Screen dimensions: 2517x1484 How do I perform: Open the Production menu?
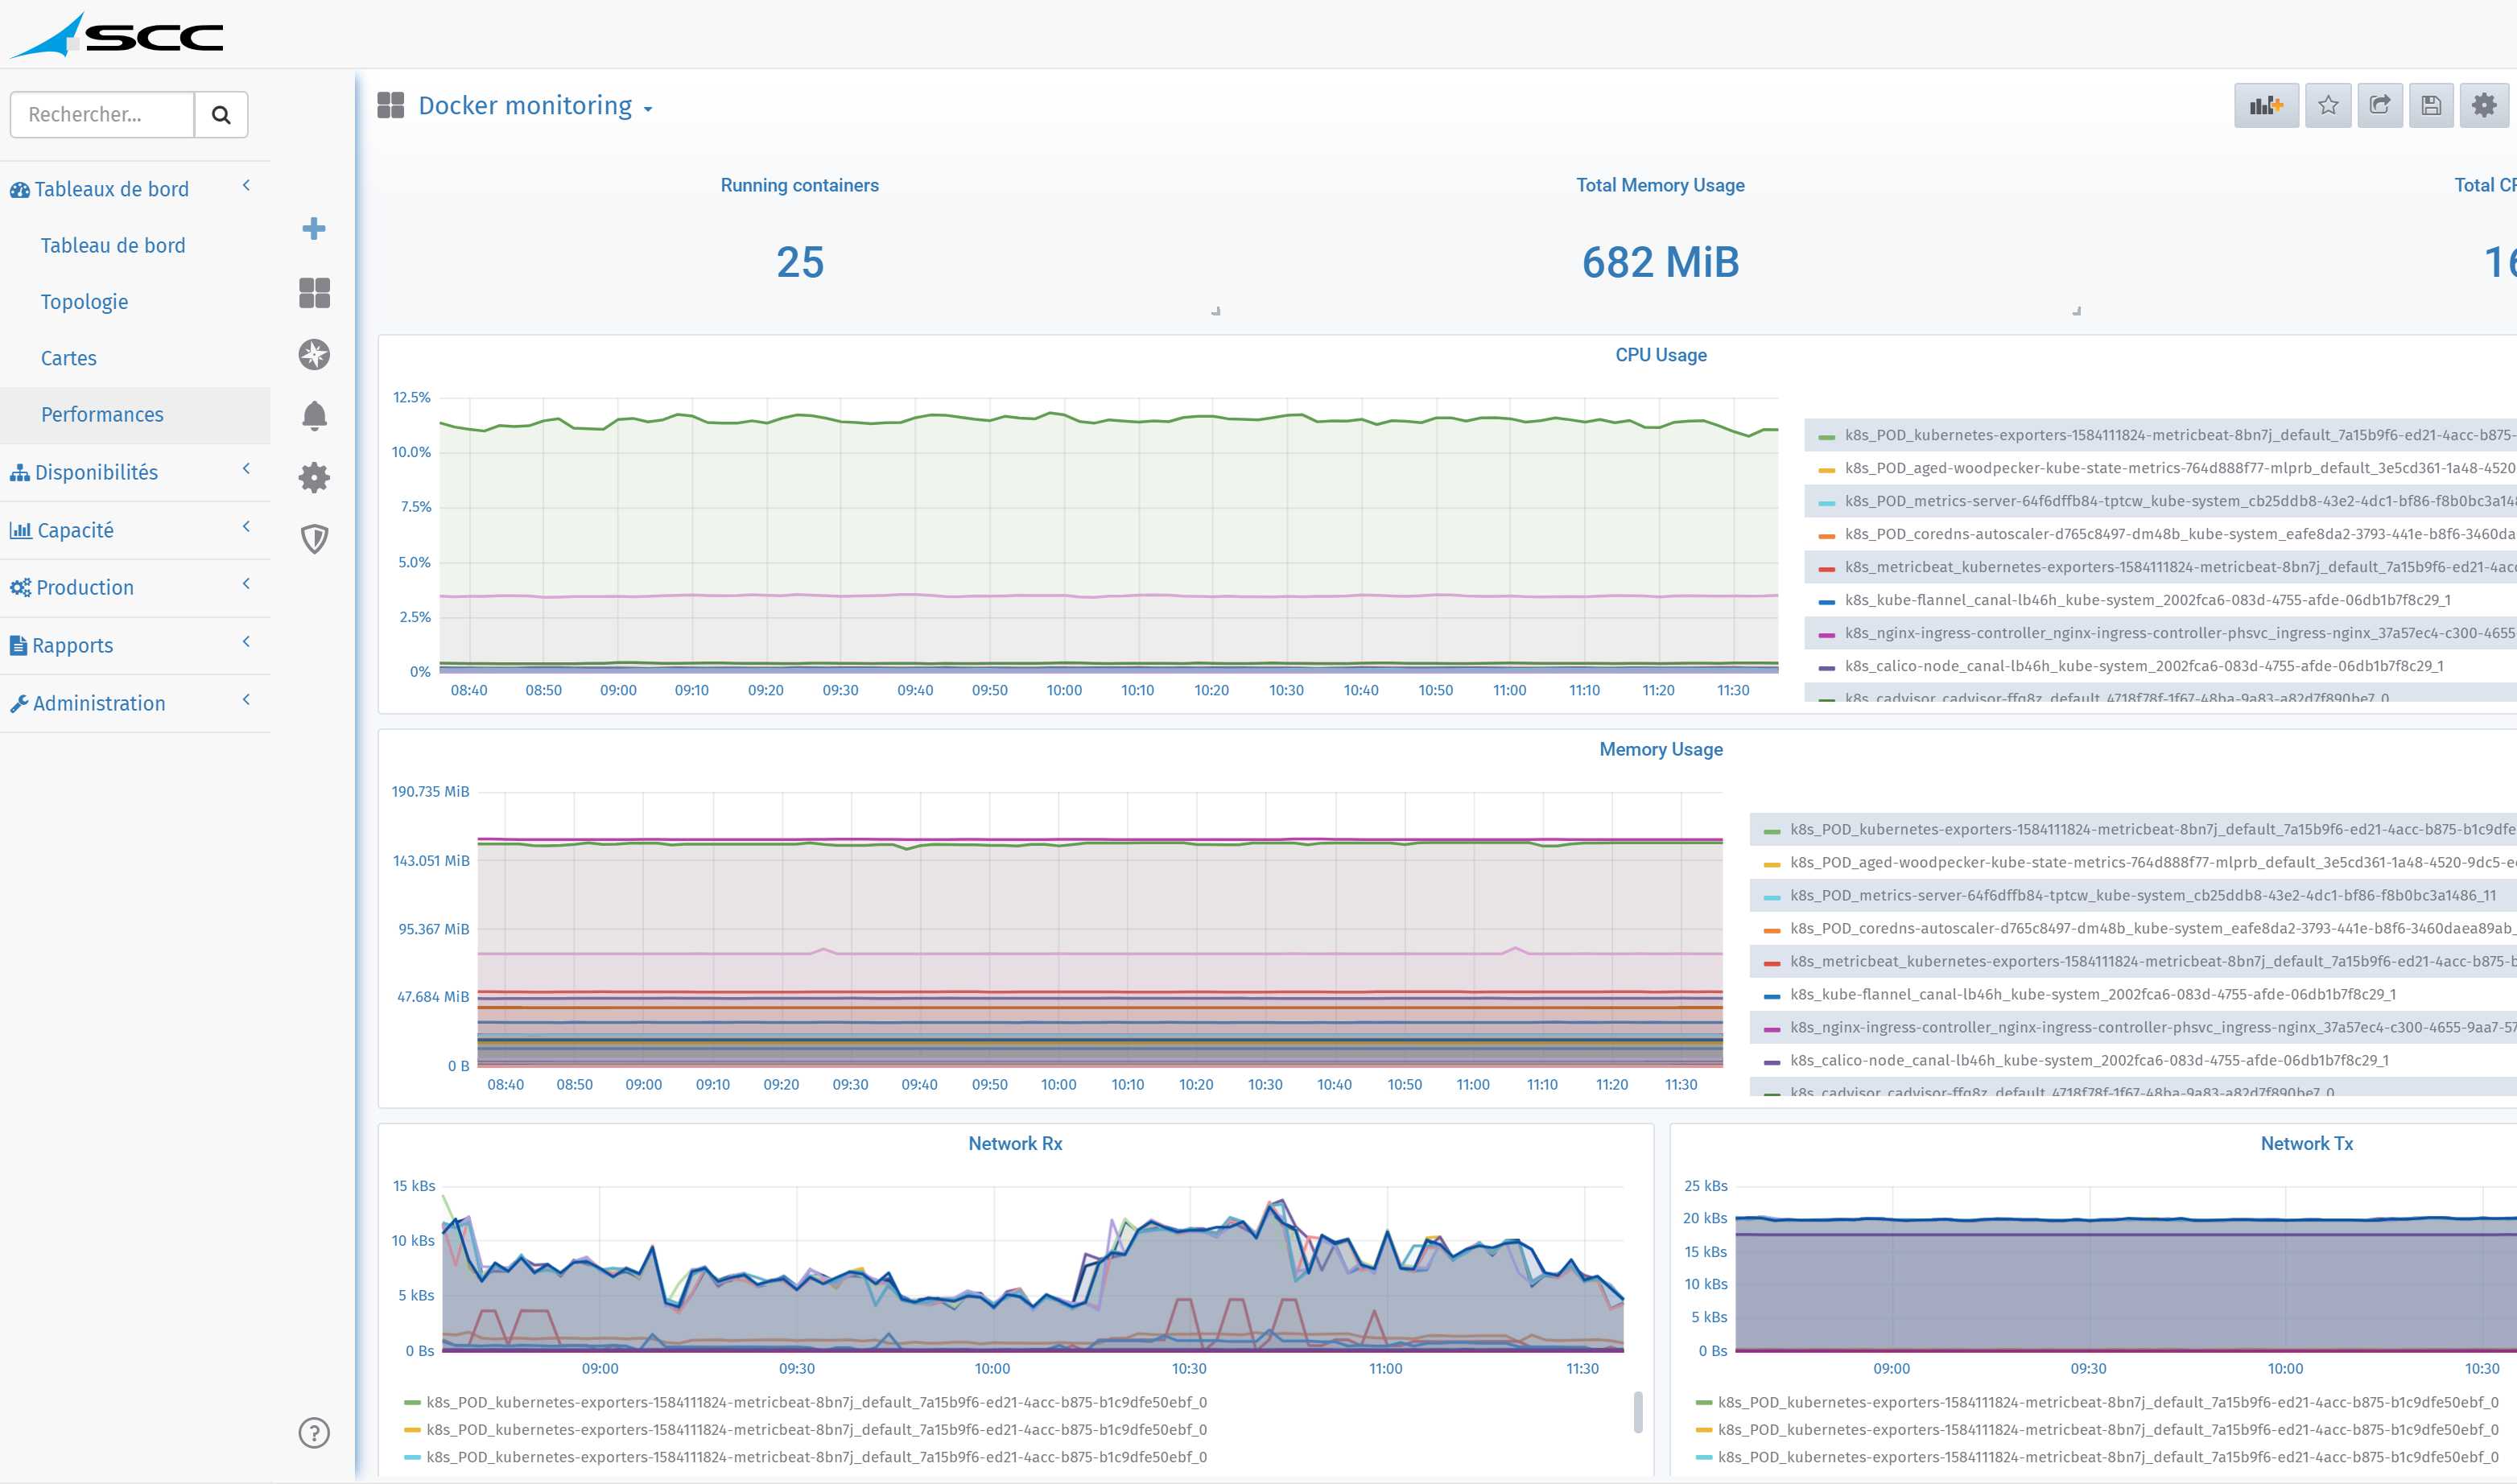coord(72,588)
